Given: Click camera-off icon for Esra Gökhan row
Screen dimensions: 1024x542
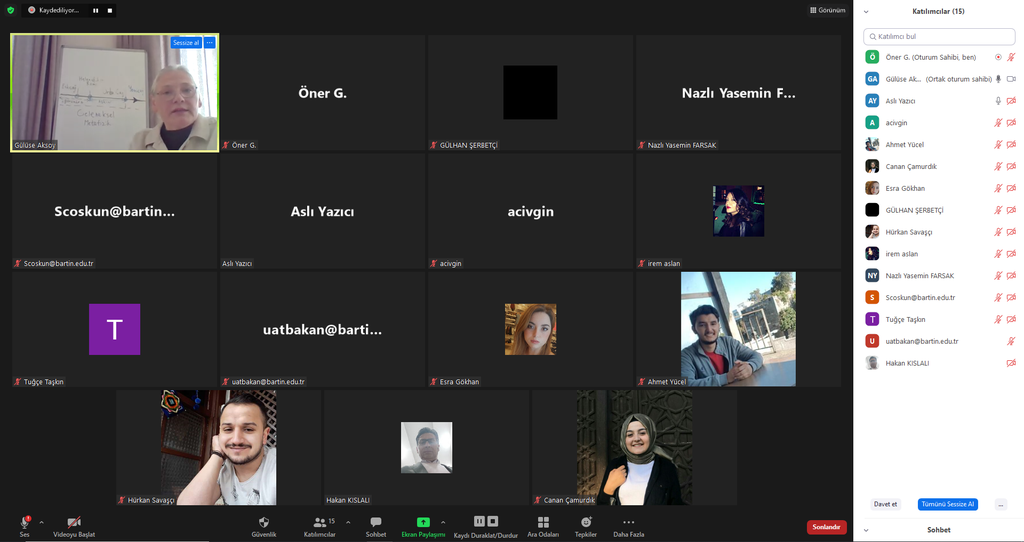Looking at the screenshot, I should click(1011, 189).
